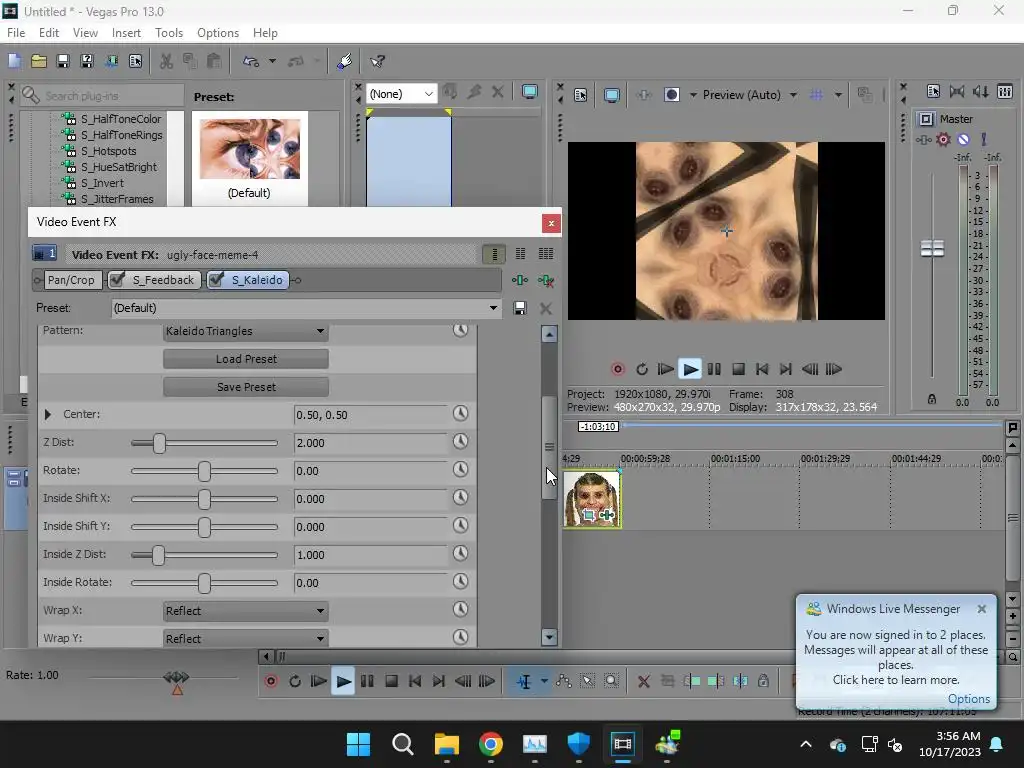Open preview properties icon in preview window
This screenshot has height=768, width=1024.
[x=581, y=95]
